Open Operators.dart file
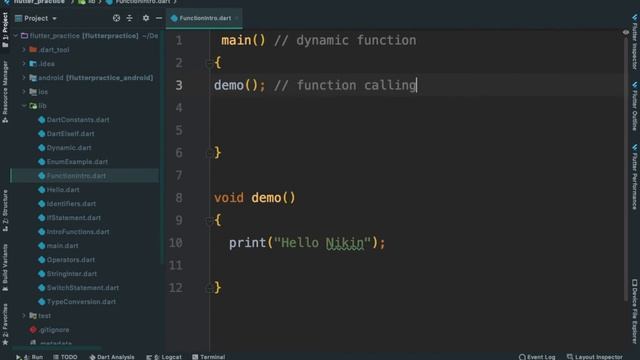This screenshot has width=640, height=360. tap(71, 260)
